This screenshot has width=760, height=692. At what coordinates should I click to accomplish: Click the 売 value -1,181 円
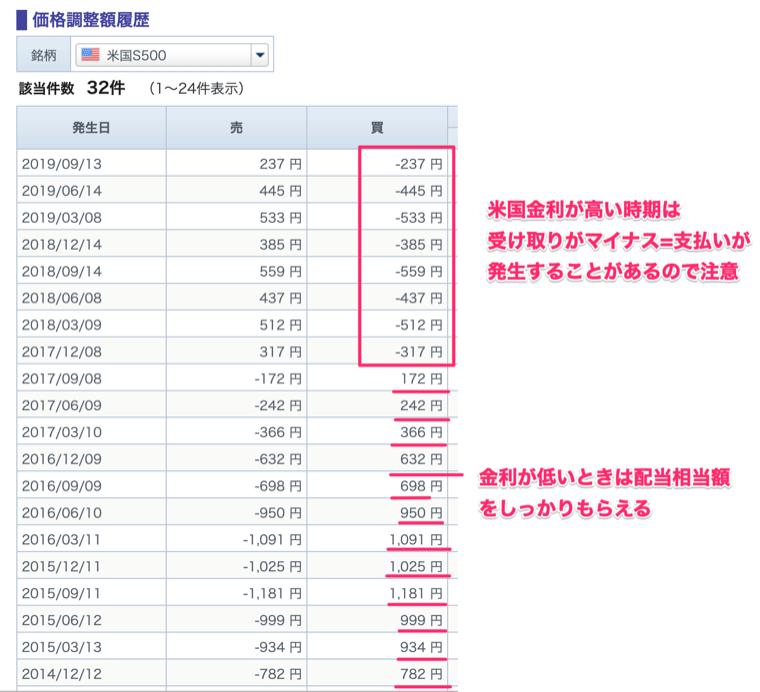[x=272, y=593]
